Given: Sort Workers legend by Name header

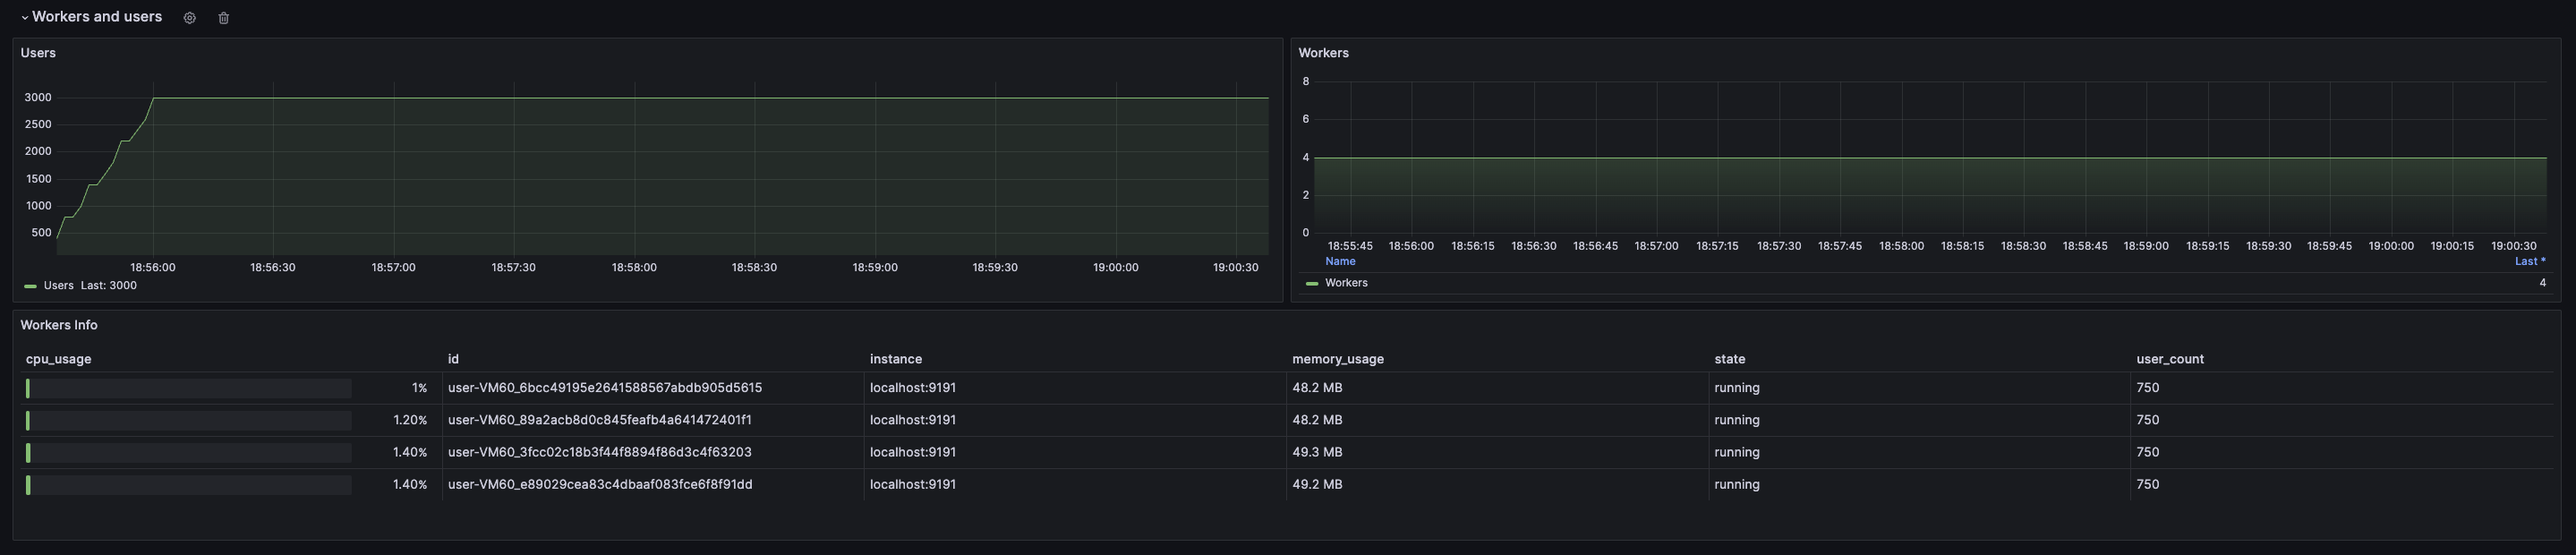Looking at the screenshot, I should [1340, 261].
